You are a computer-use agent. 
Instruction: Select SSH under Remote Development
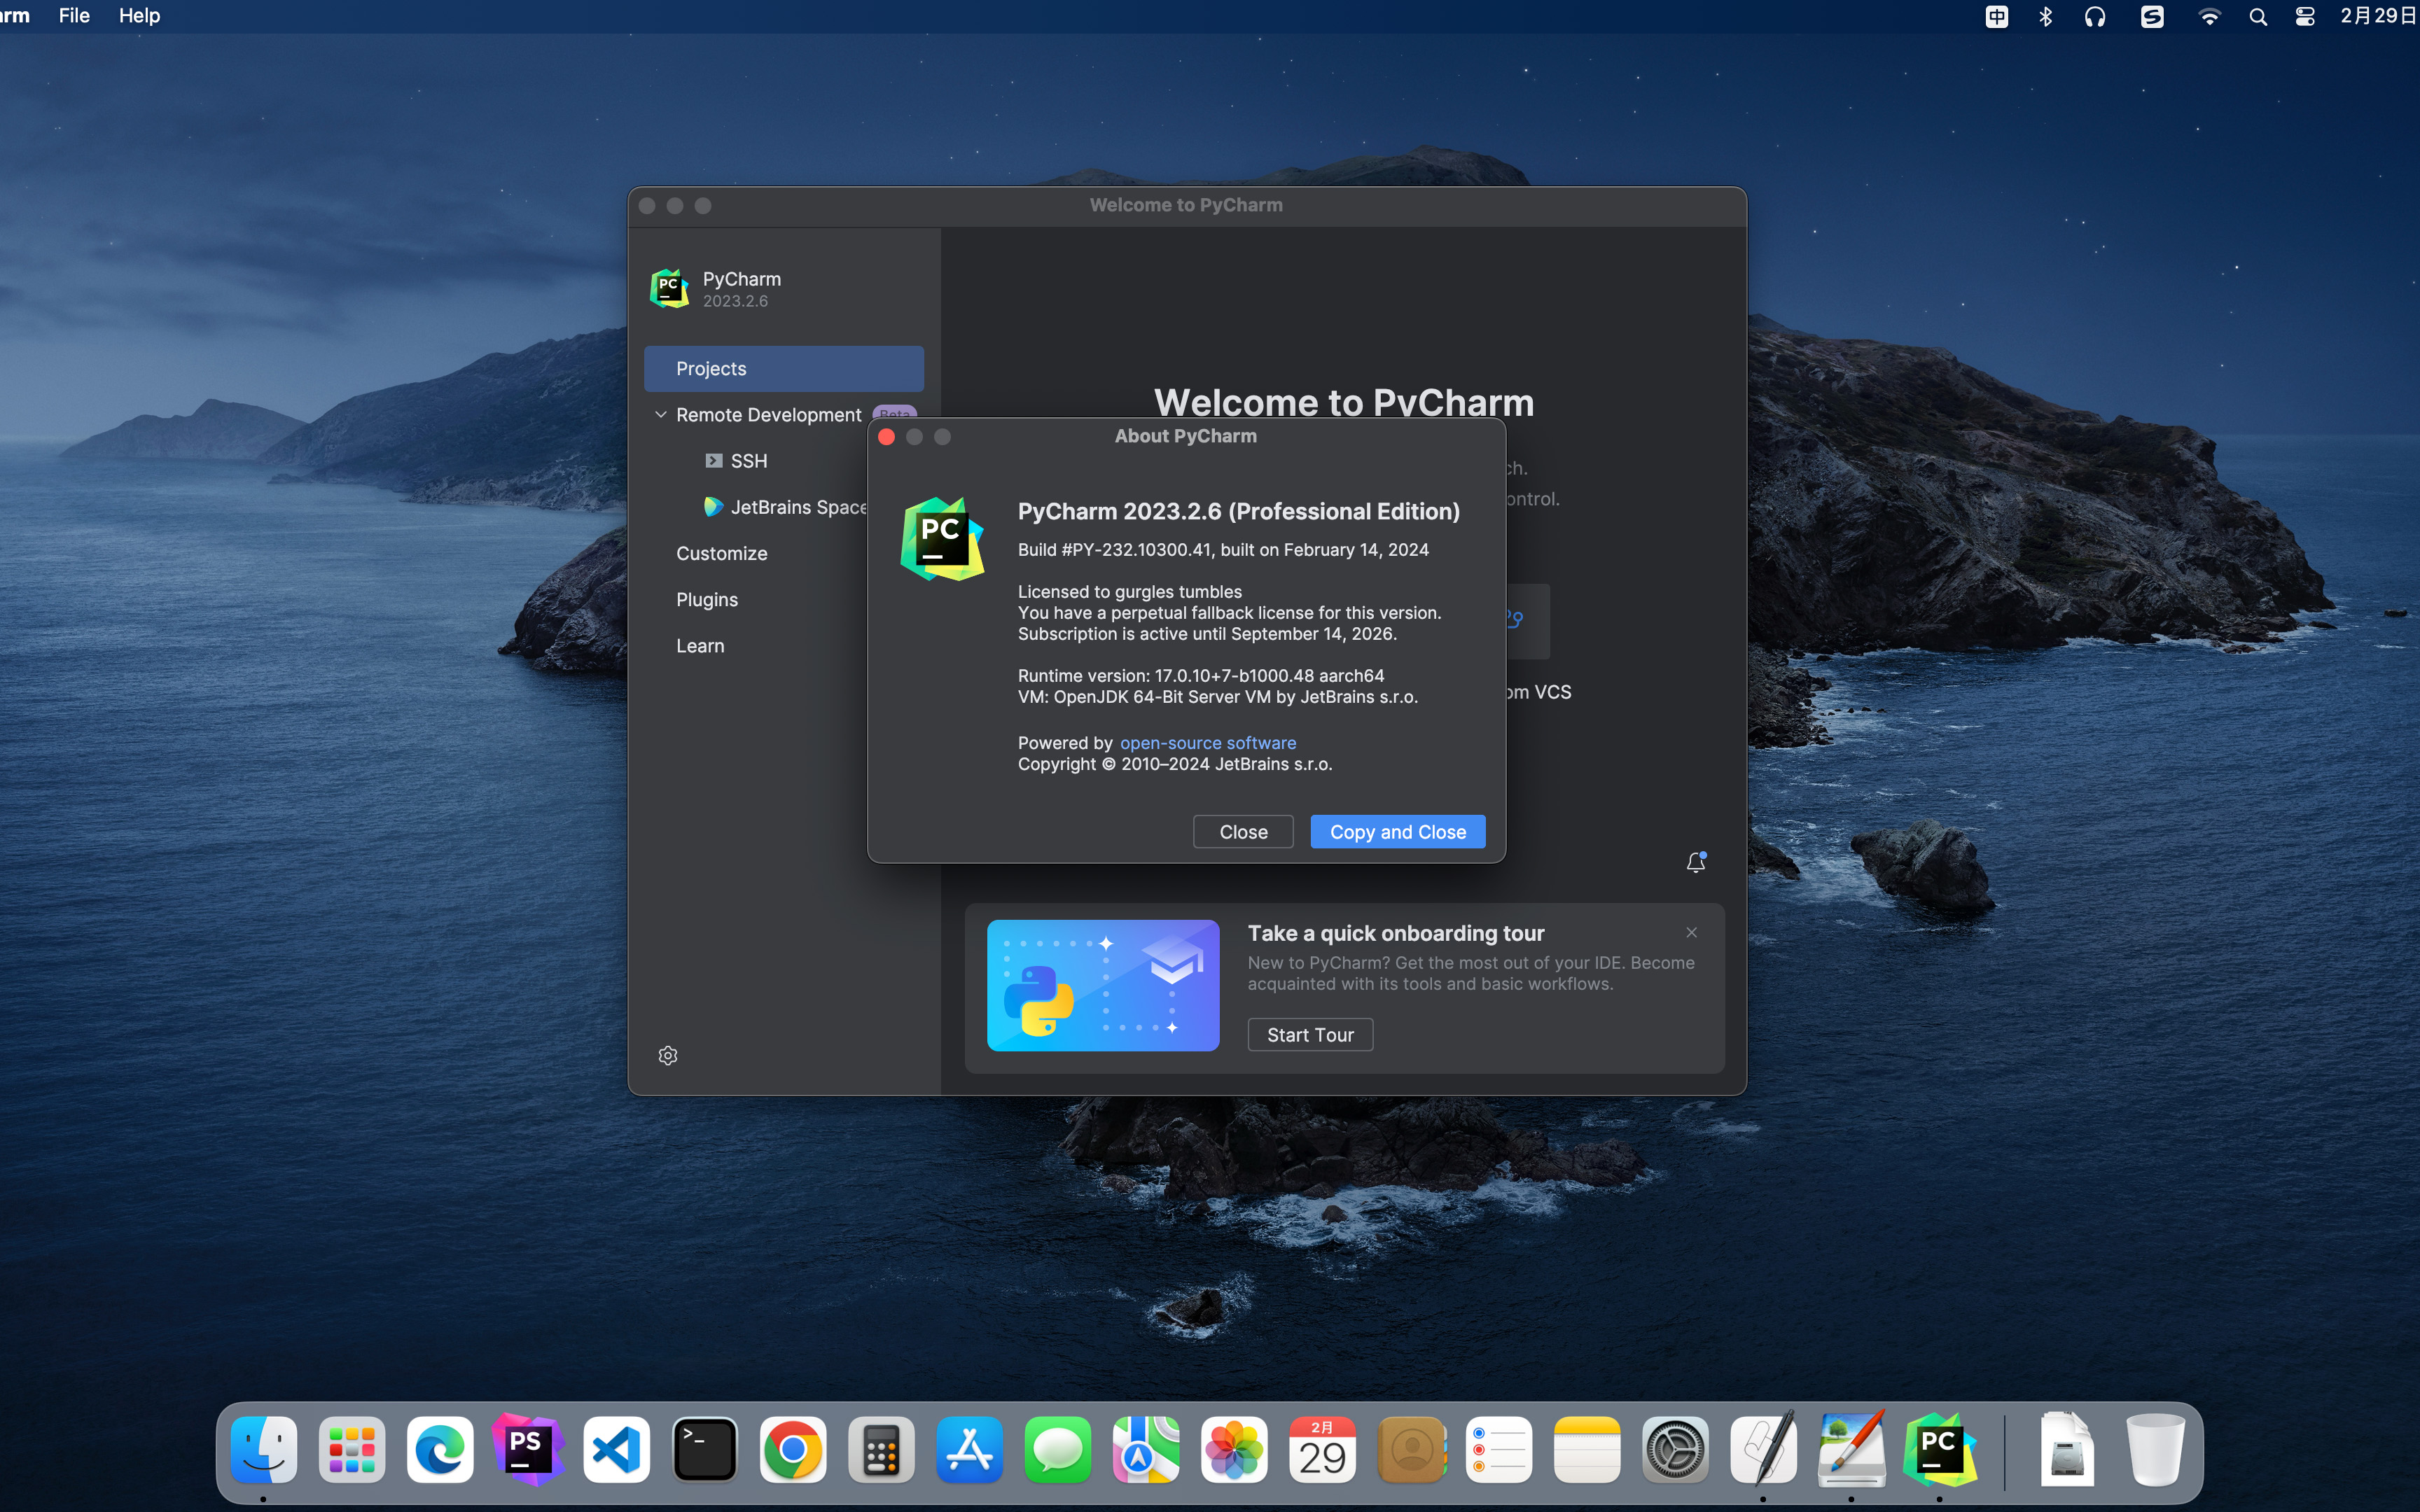coord(736,461)
